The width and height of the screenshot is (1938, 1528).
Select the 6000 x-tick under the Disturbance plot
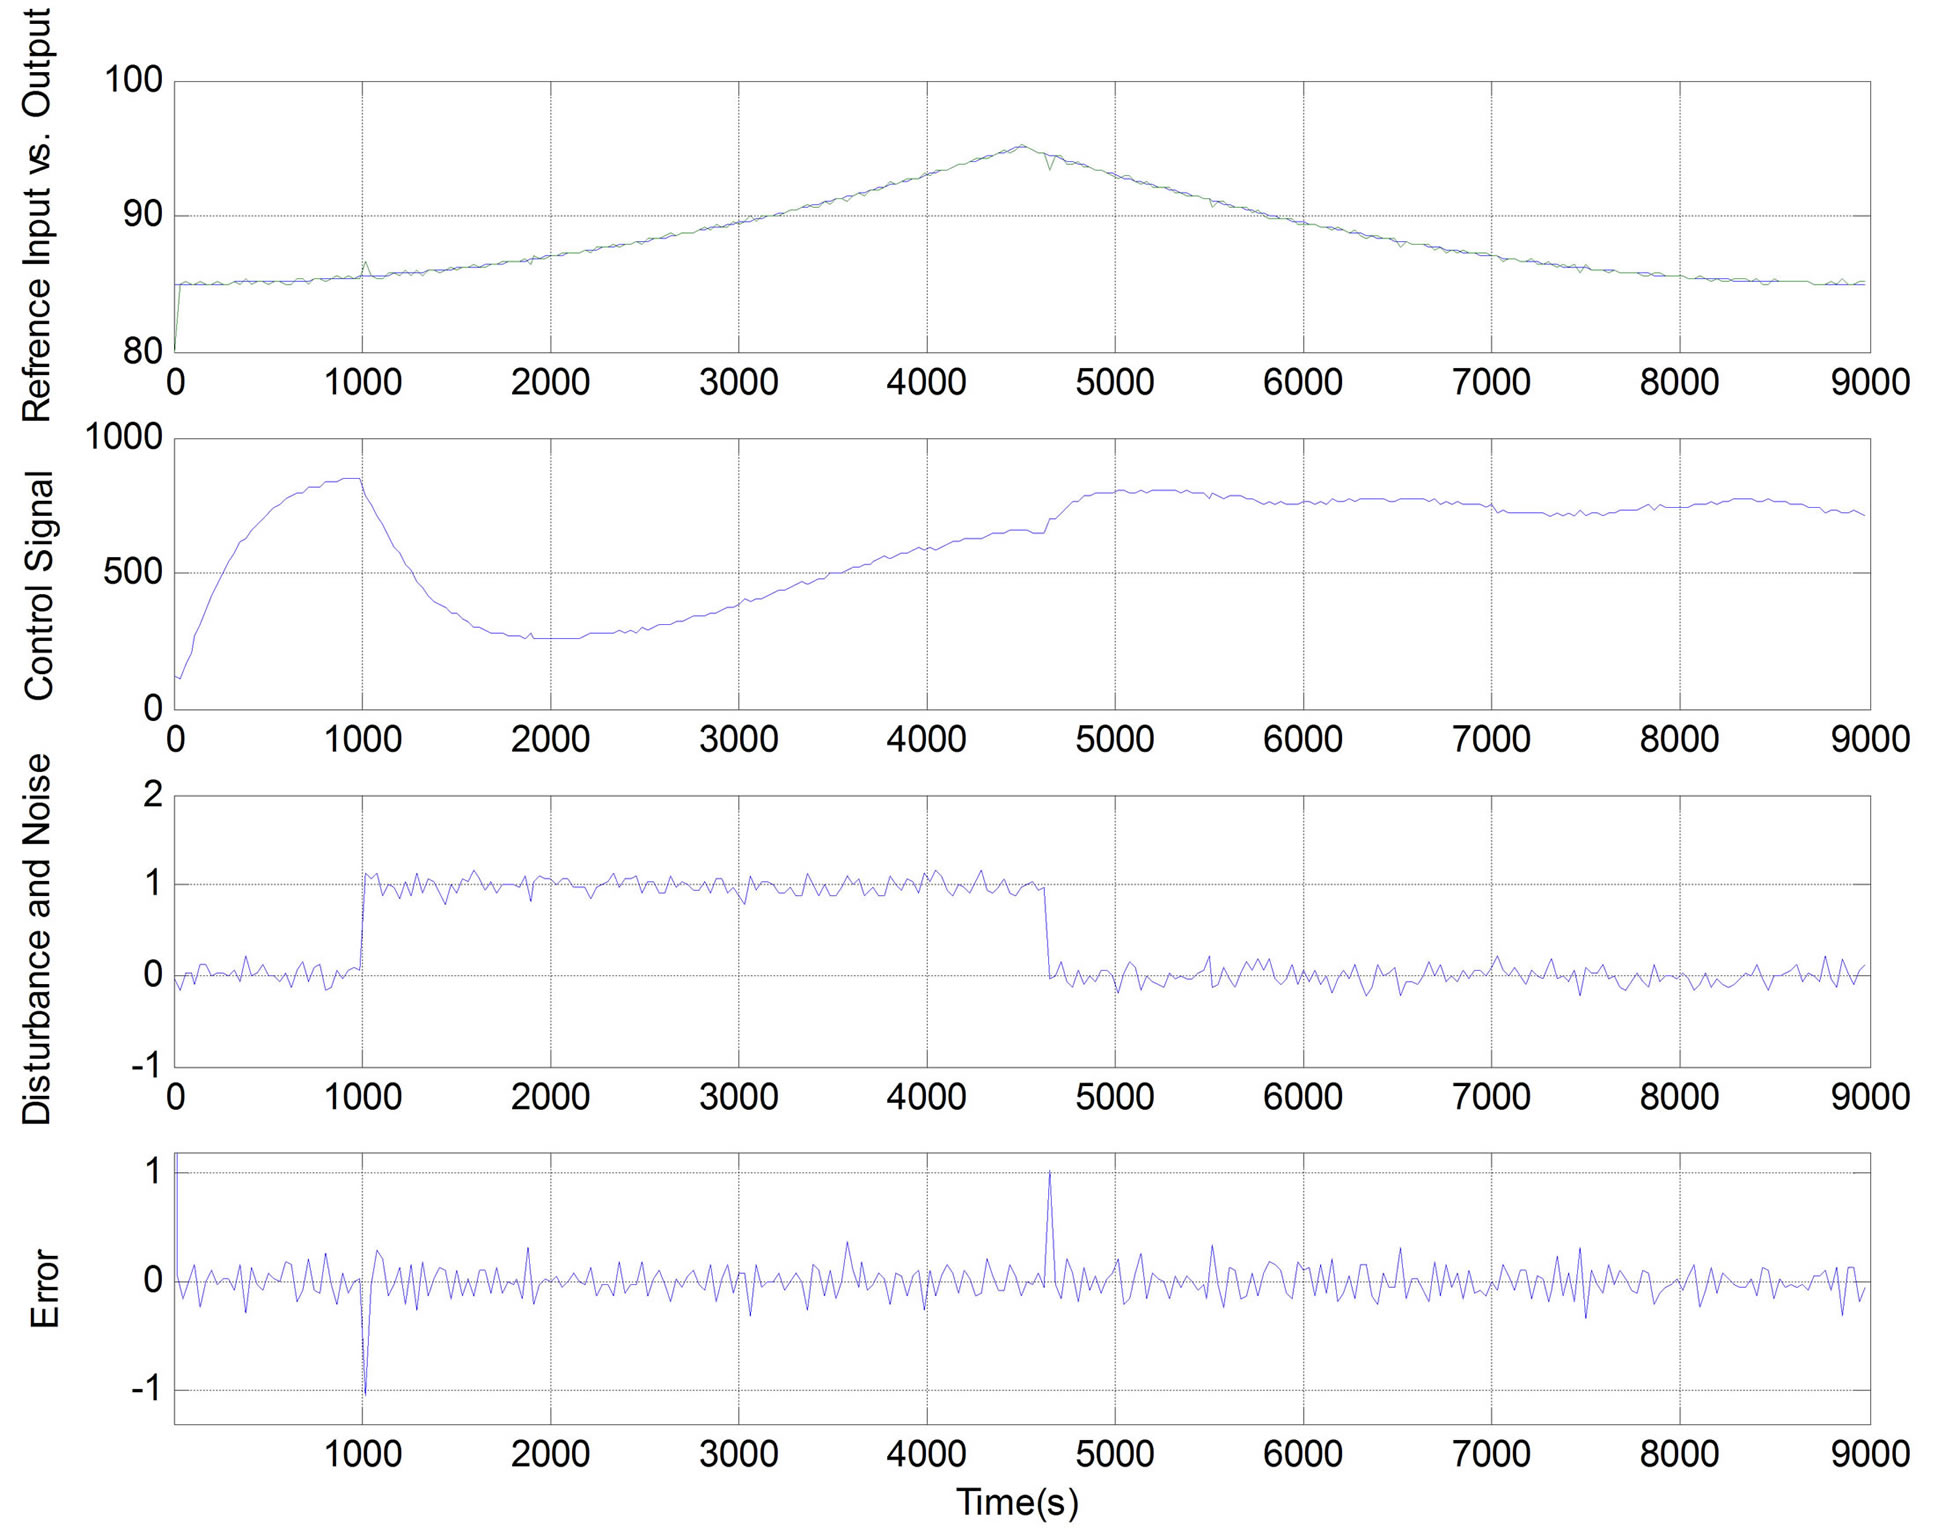[1303, 1097]
